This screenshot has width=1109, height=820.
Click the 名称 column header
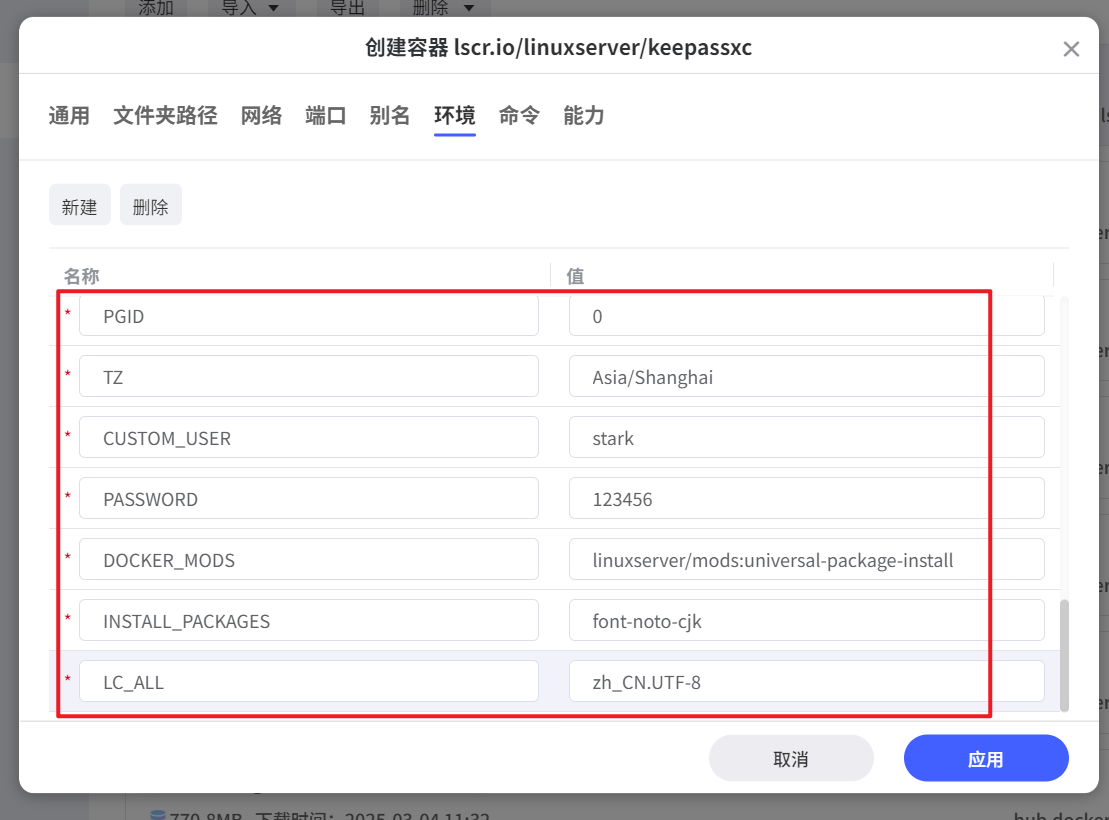pyautogui.click(x=81, y=275)
